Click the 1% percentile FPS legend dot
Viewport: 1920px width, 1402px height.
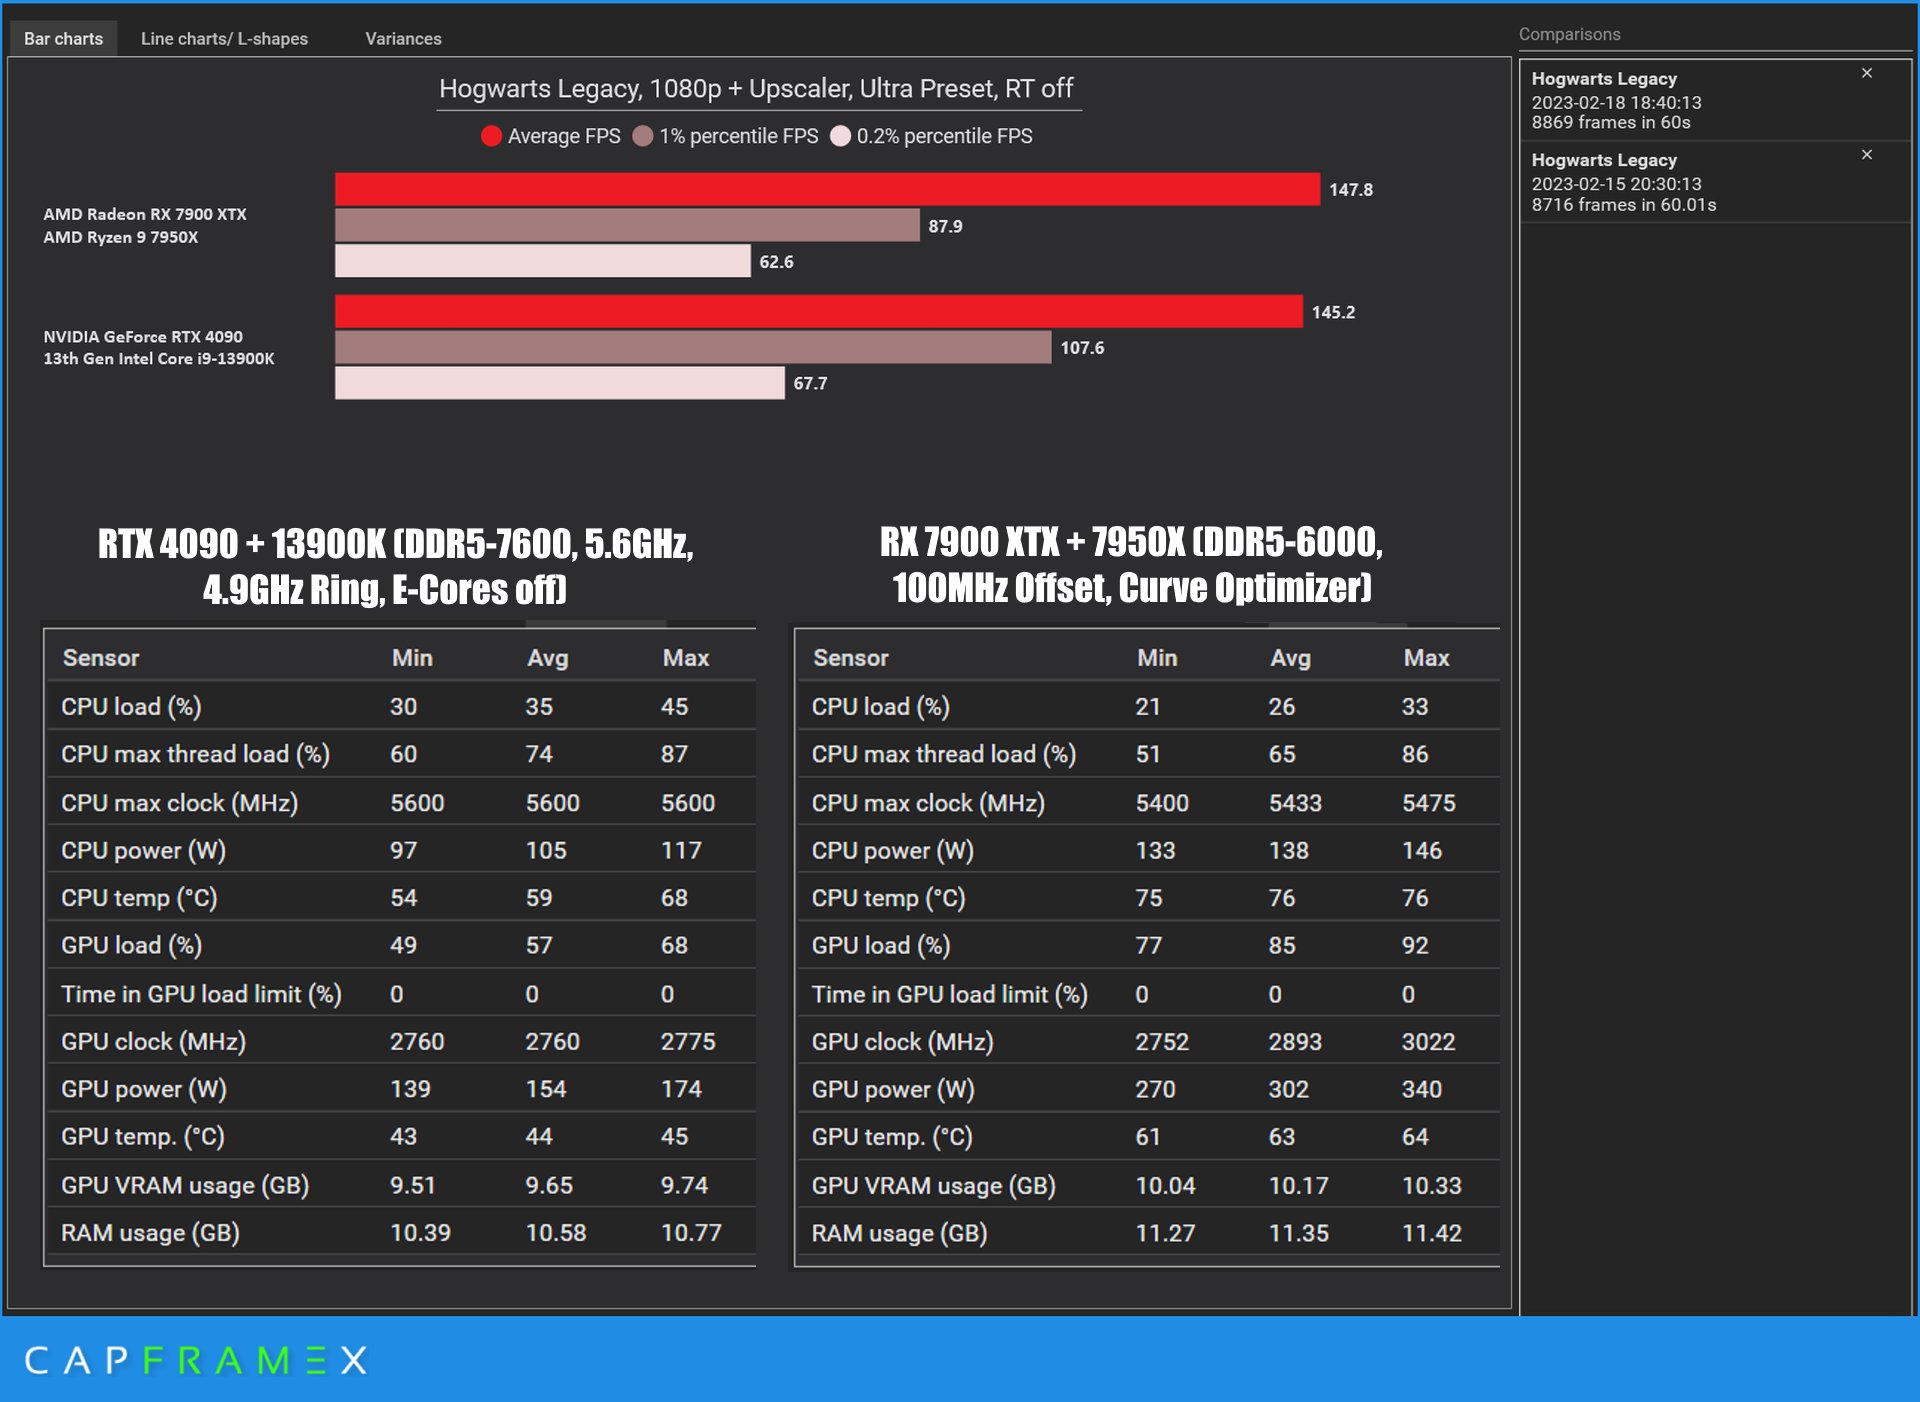click(x=645, y=135)
